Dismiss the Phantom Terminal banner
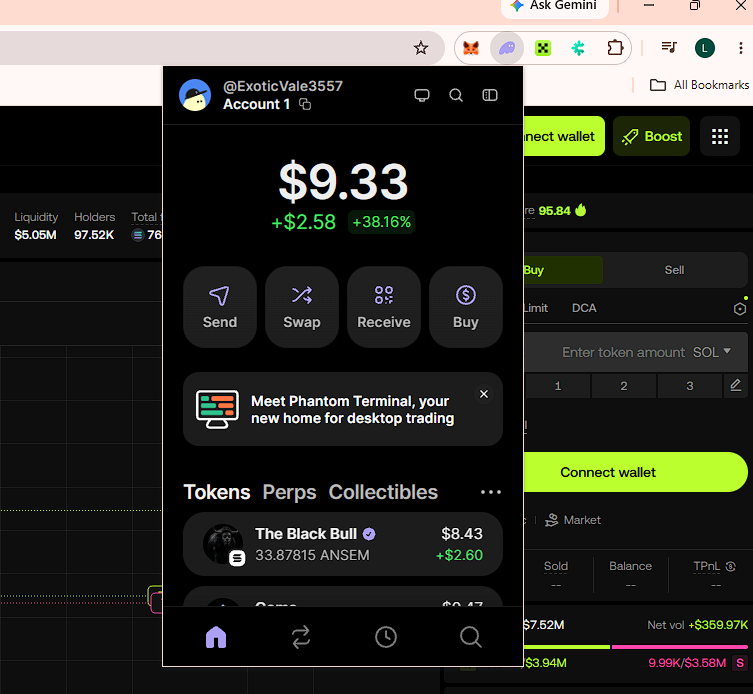 coord(484,394)
